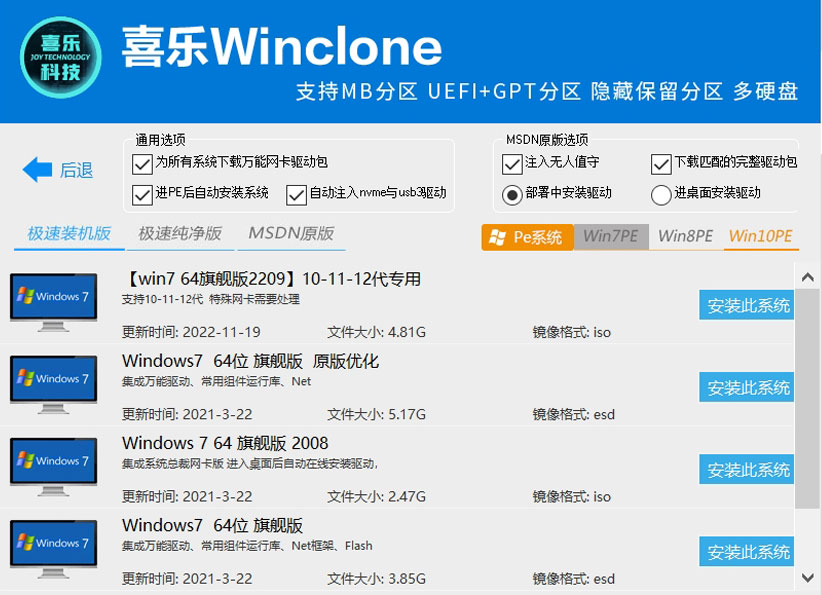Toggle 进PE后自动安装系统 checkbox
Screen dimensions: 822x595
142,194
